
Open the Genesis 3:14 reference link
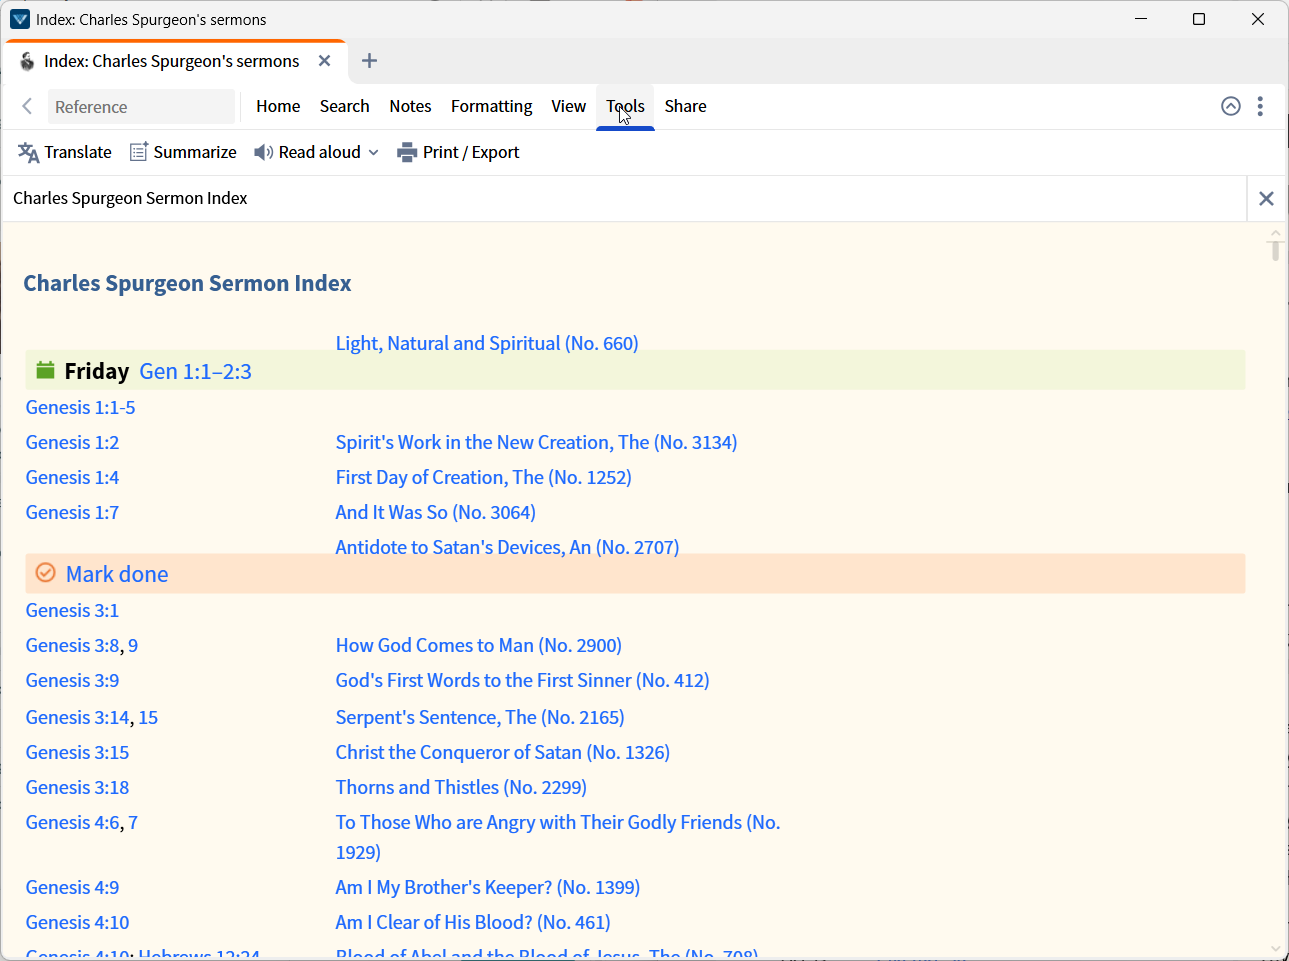[x=78, y=717]
